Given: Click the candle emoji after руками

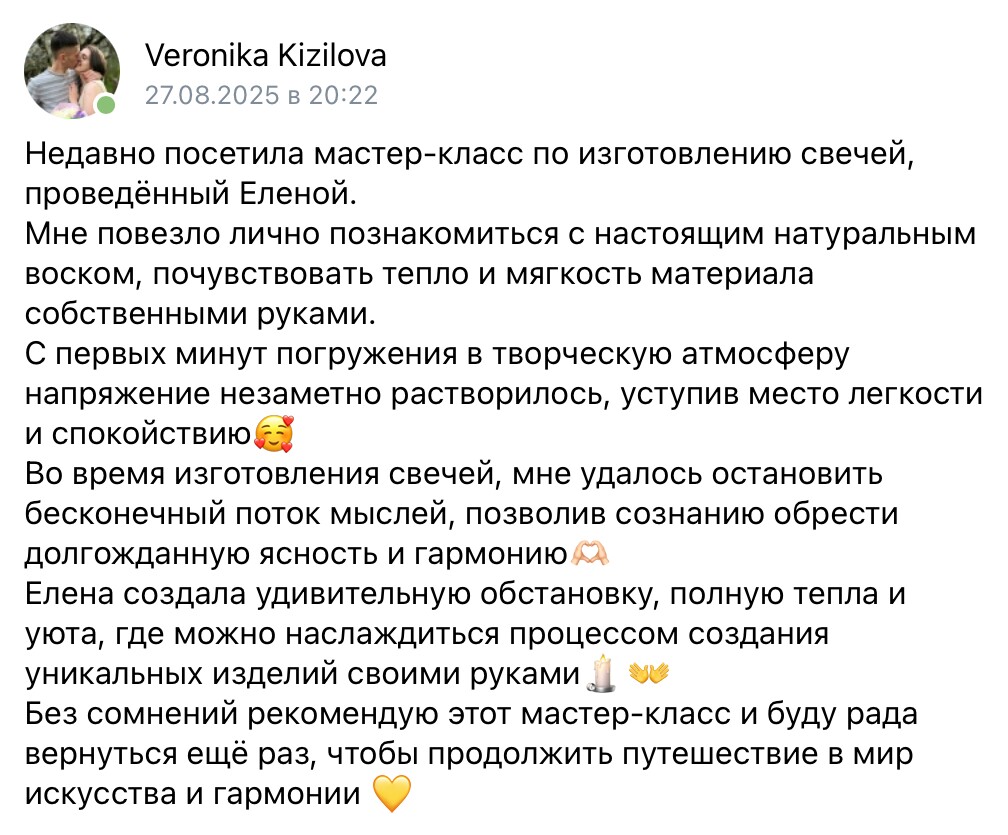Looking at the screenshot, I should pyautogui.click(x=602, y=672).
